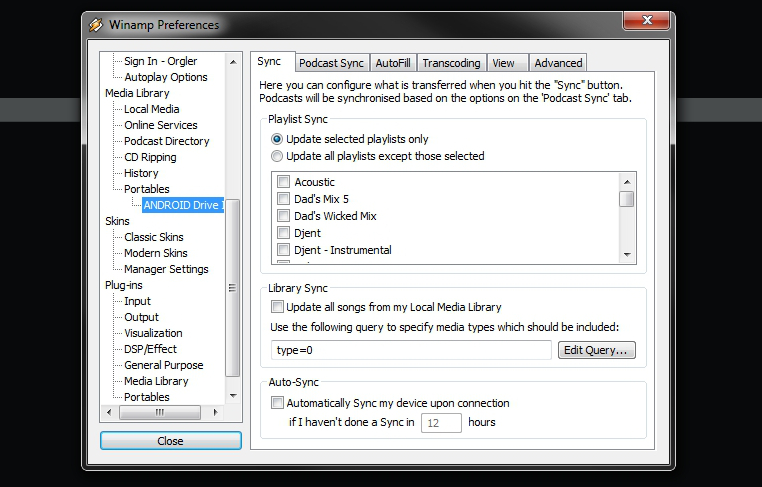Check the Djent playlist checkbox

[283, 233]
